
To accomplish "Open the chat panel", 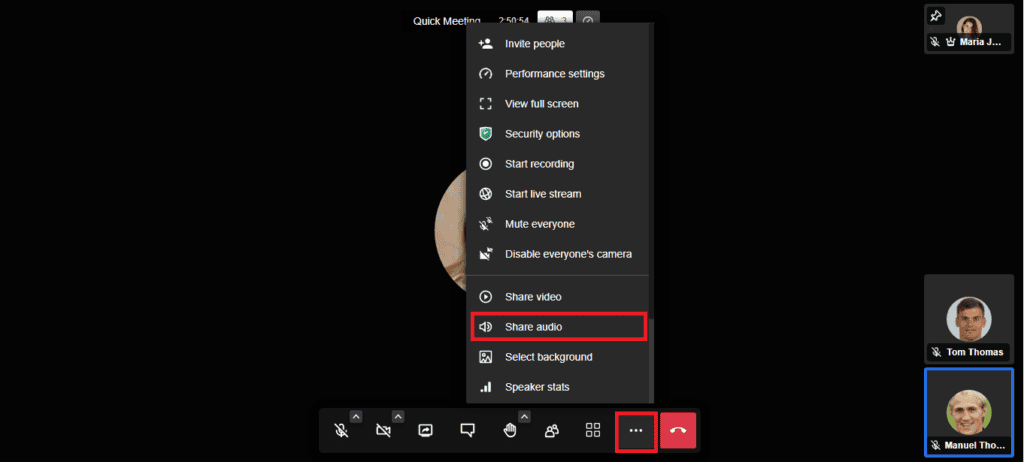I will click(467, 431).
